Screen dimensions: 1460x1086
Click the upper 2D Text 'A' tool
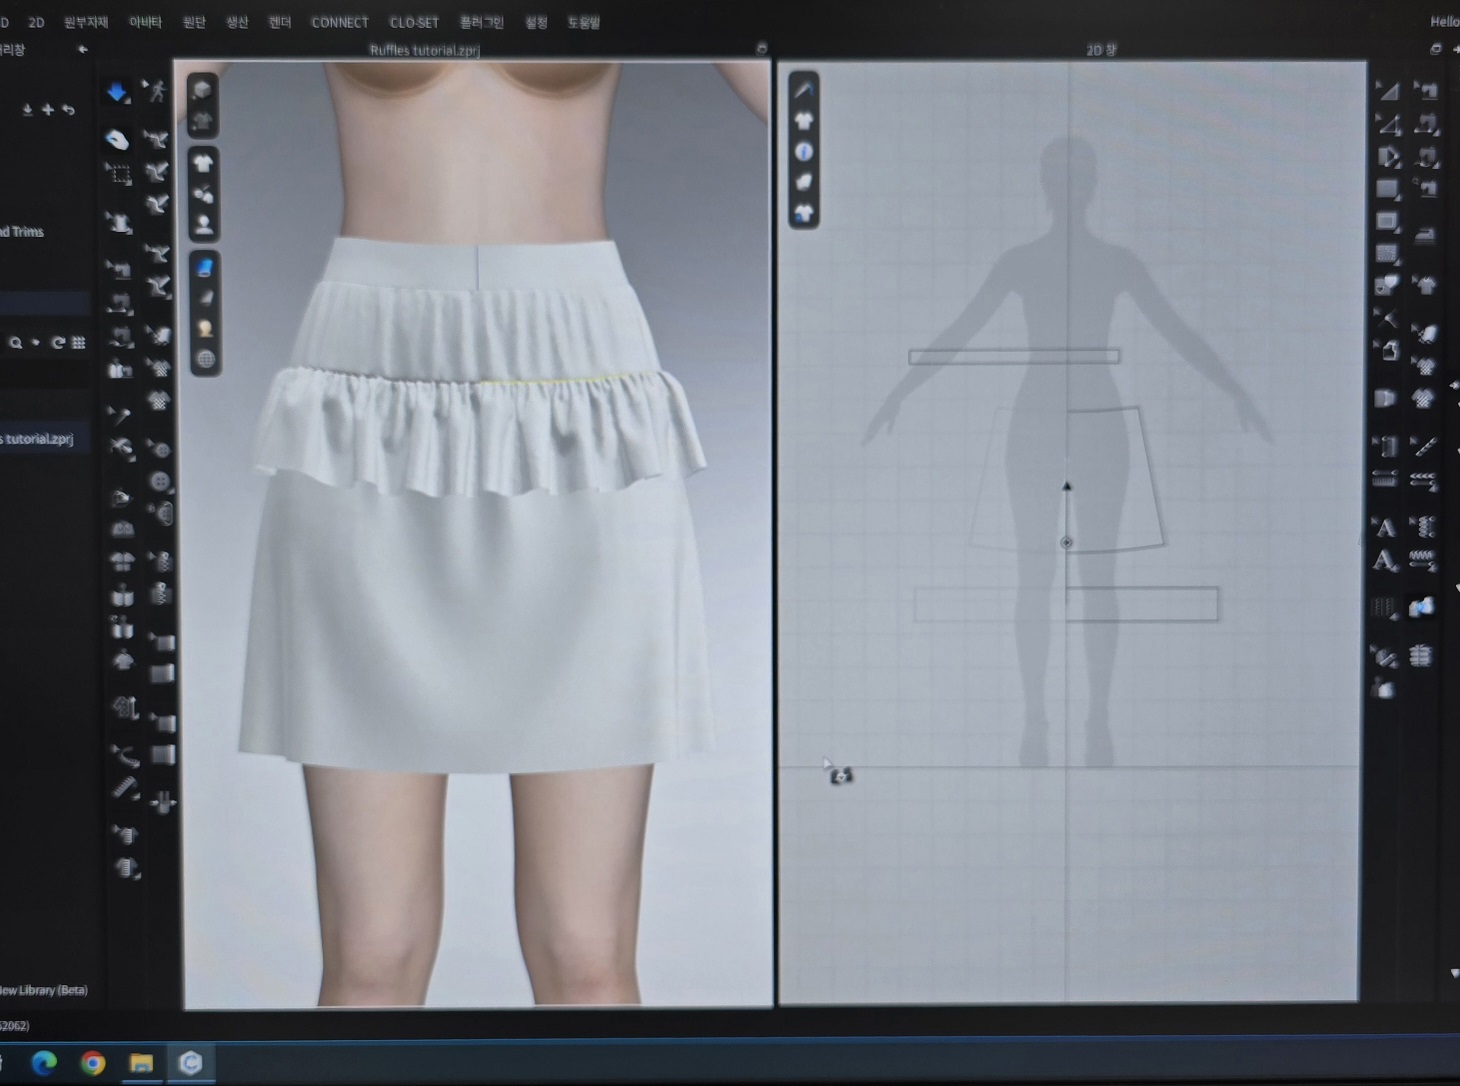1385,527
